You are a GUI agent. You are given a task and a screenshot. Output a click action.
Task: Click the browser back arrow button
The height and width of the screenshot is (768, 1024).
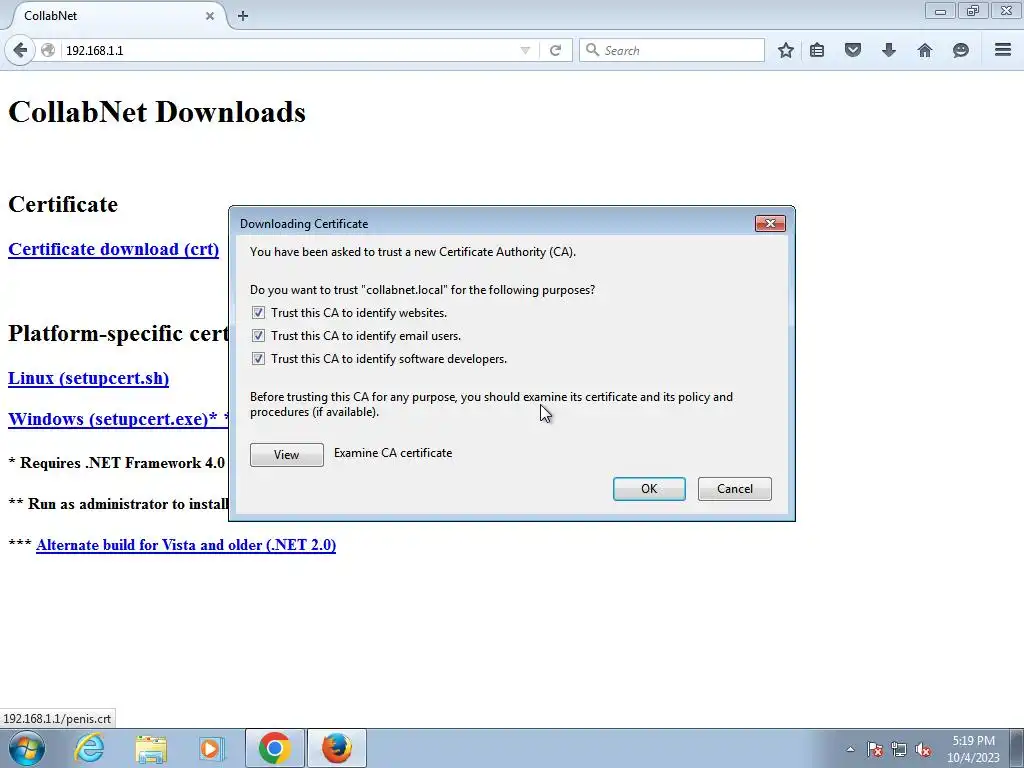tap(20, 50)
